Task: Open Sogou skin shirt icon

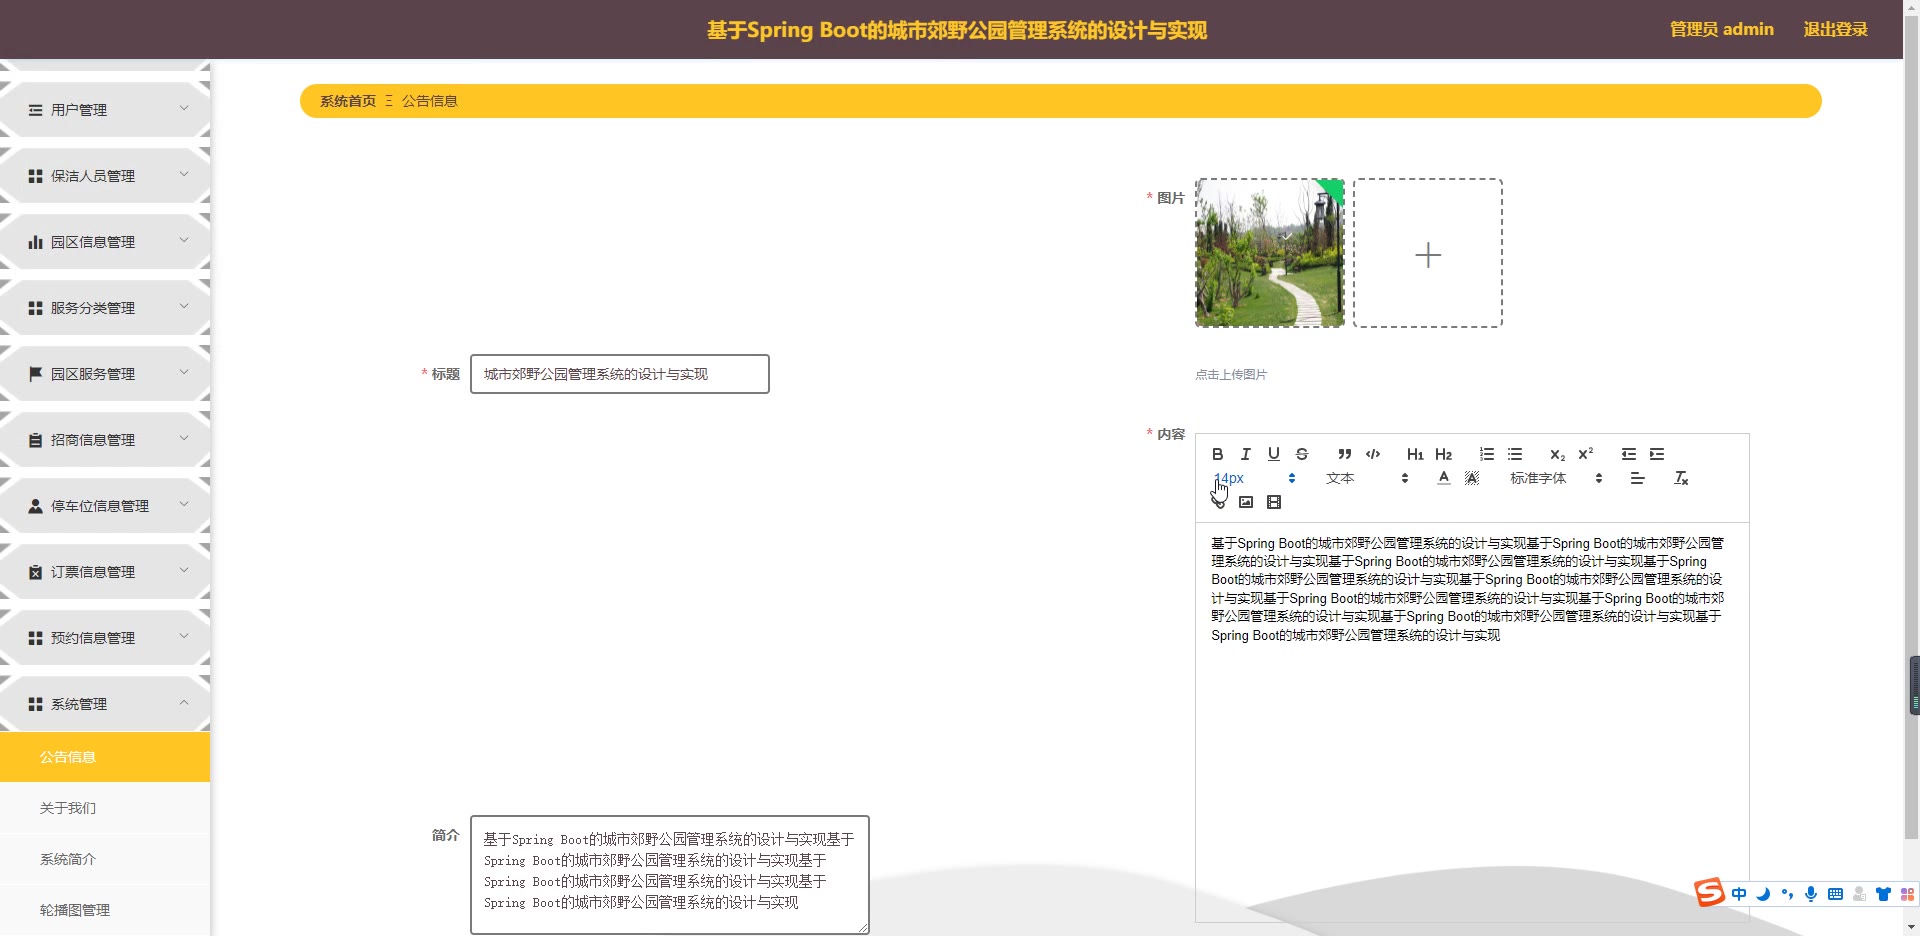Action: pos(1883,894)
